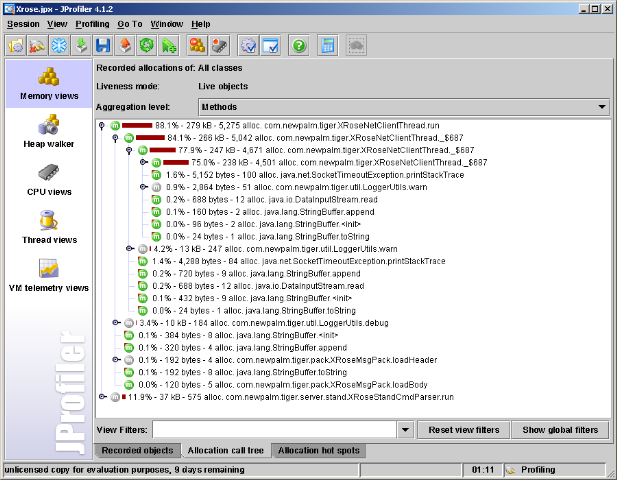This screenshot has height=480, width=617.
Task: Click into the View Filters text field
Action: click(x=274, y=430)
